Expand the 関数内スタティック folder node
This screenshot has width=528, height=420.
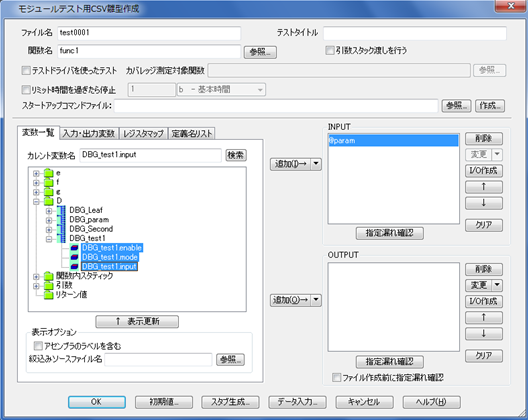pos(36,277)
